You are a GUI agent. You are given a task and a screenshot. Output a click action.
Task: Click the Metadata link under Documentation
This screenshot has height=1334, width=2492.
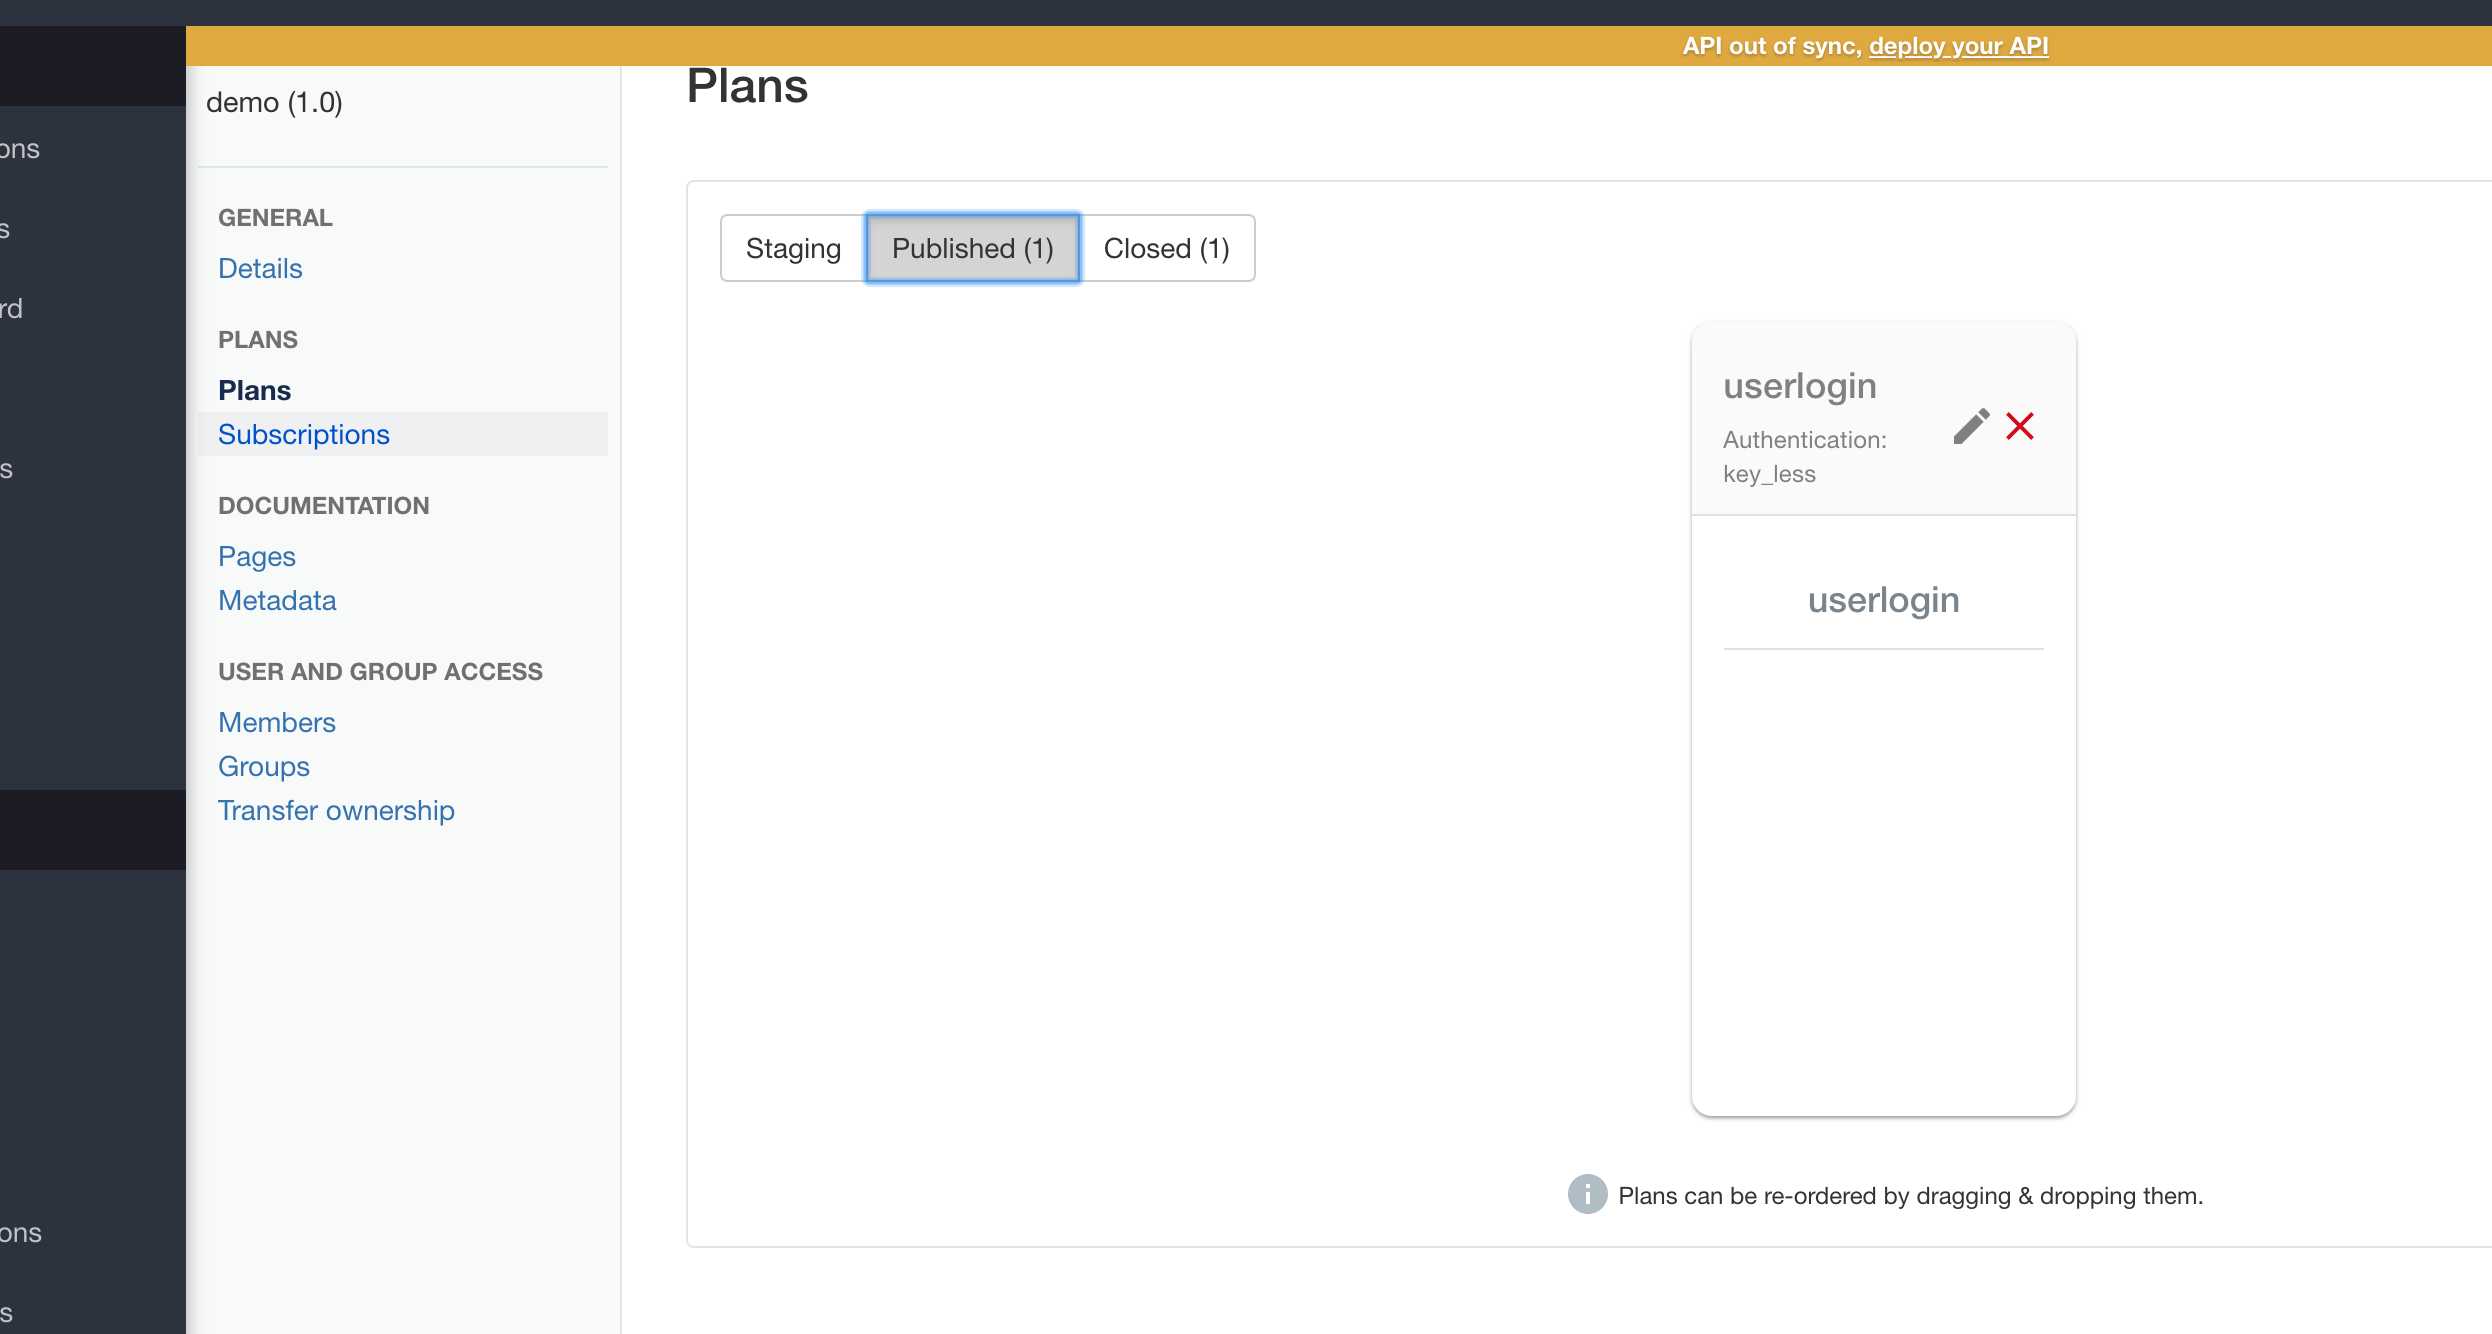click(277, 599)
